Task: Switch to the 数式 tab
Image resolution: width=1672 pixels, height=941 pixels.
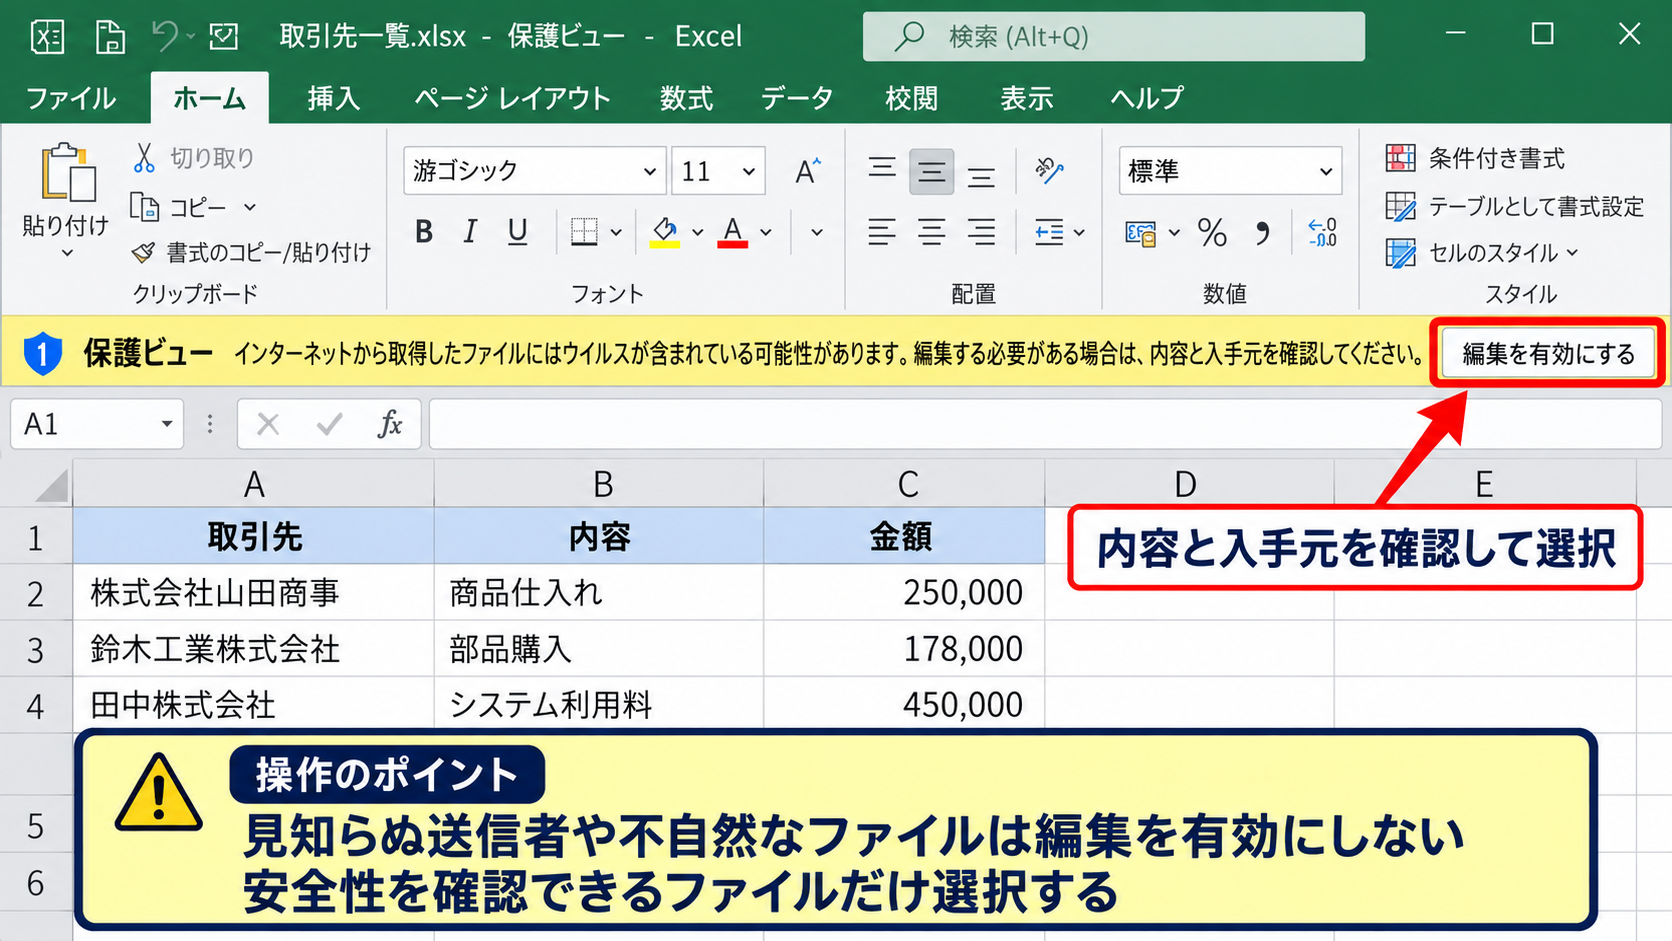Action: 686,98
